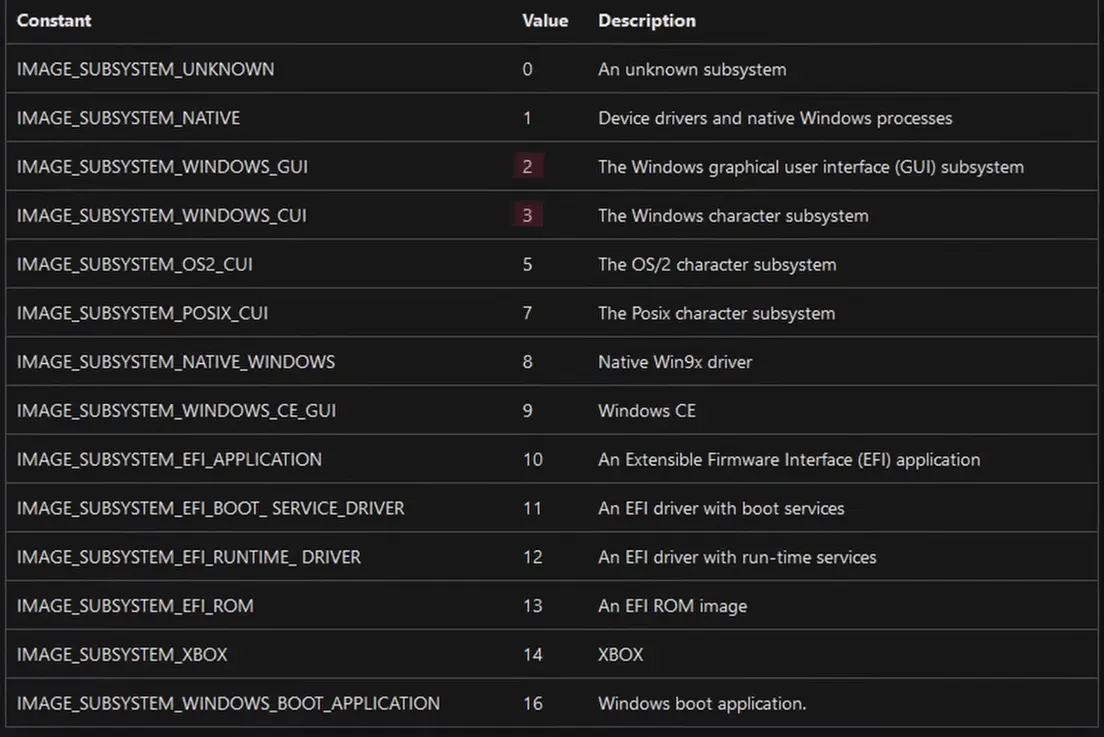Click the IMAGE_SUBSYSTEM_WINDOWS_GUI constant
Screen dimensions: 1104x737
coord(162,167)
